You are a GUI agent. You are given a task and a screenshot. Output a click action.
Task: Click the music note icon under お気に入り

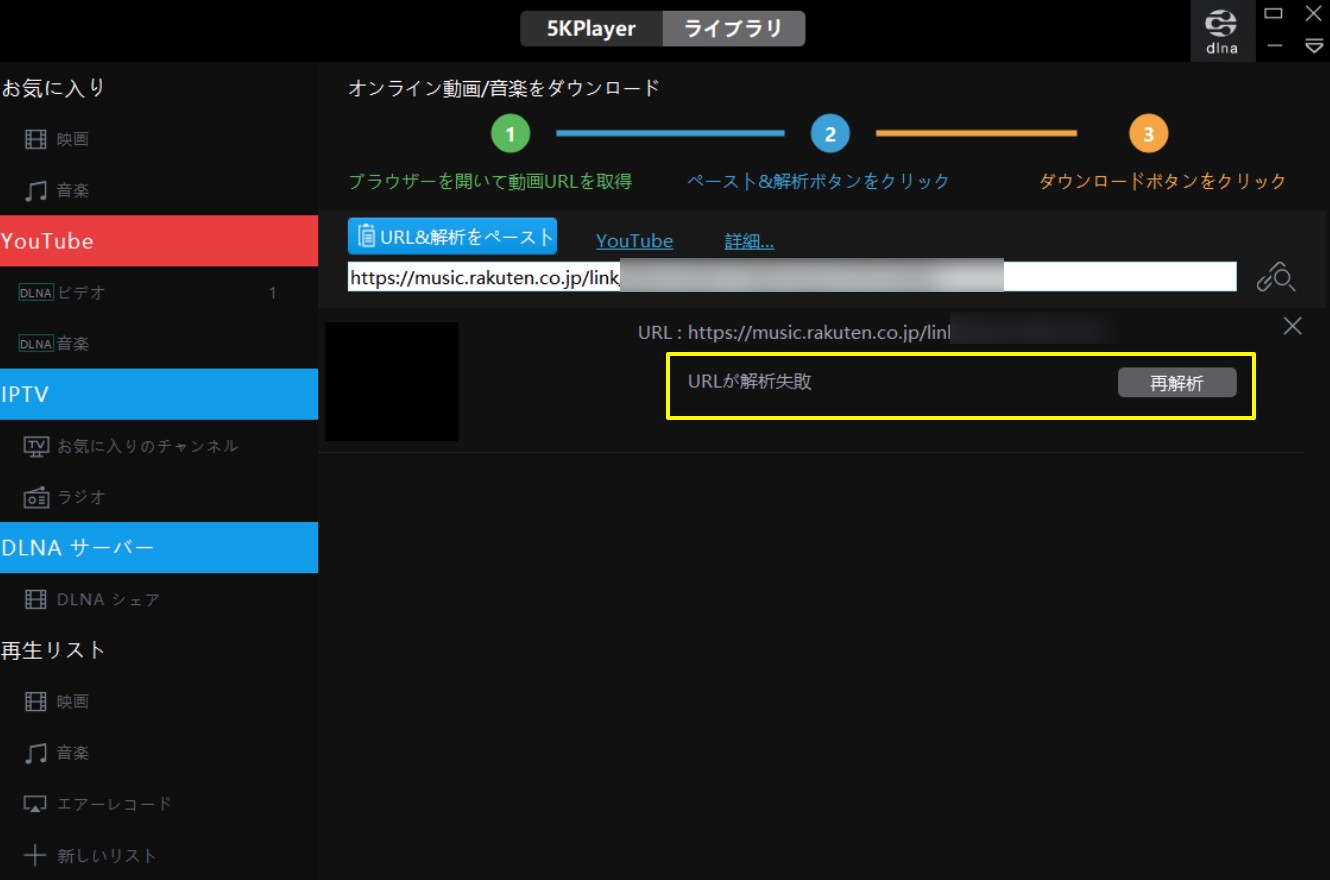click(x=36, y=190)
